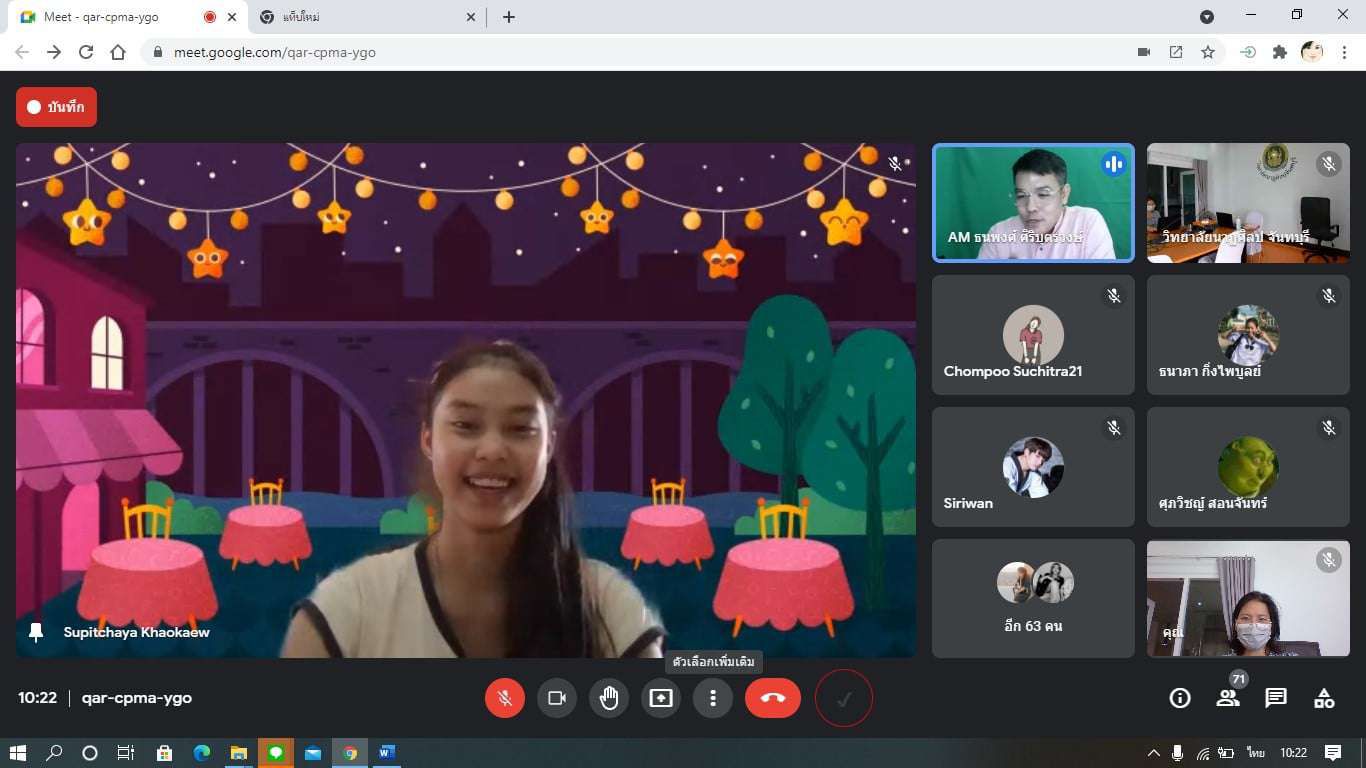Open the activities panel icon

1324,698
